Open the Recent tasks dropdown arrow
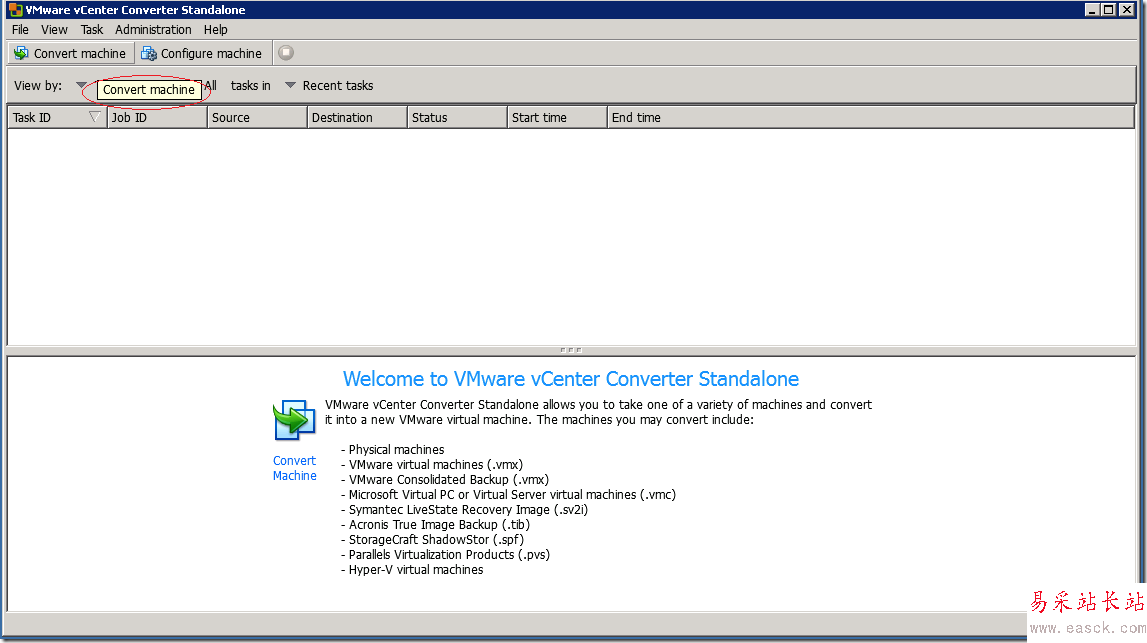Viewport: 1147px width, 643px height. [x=290, y=86]
